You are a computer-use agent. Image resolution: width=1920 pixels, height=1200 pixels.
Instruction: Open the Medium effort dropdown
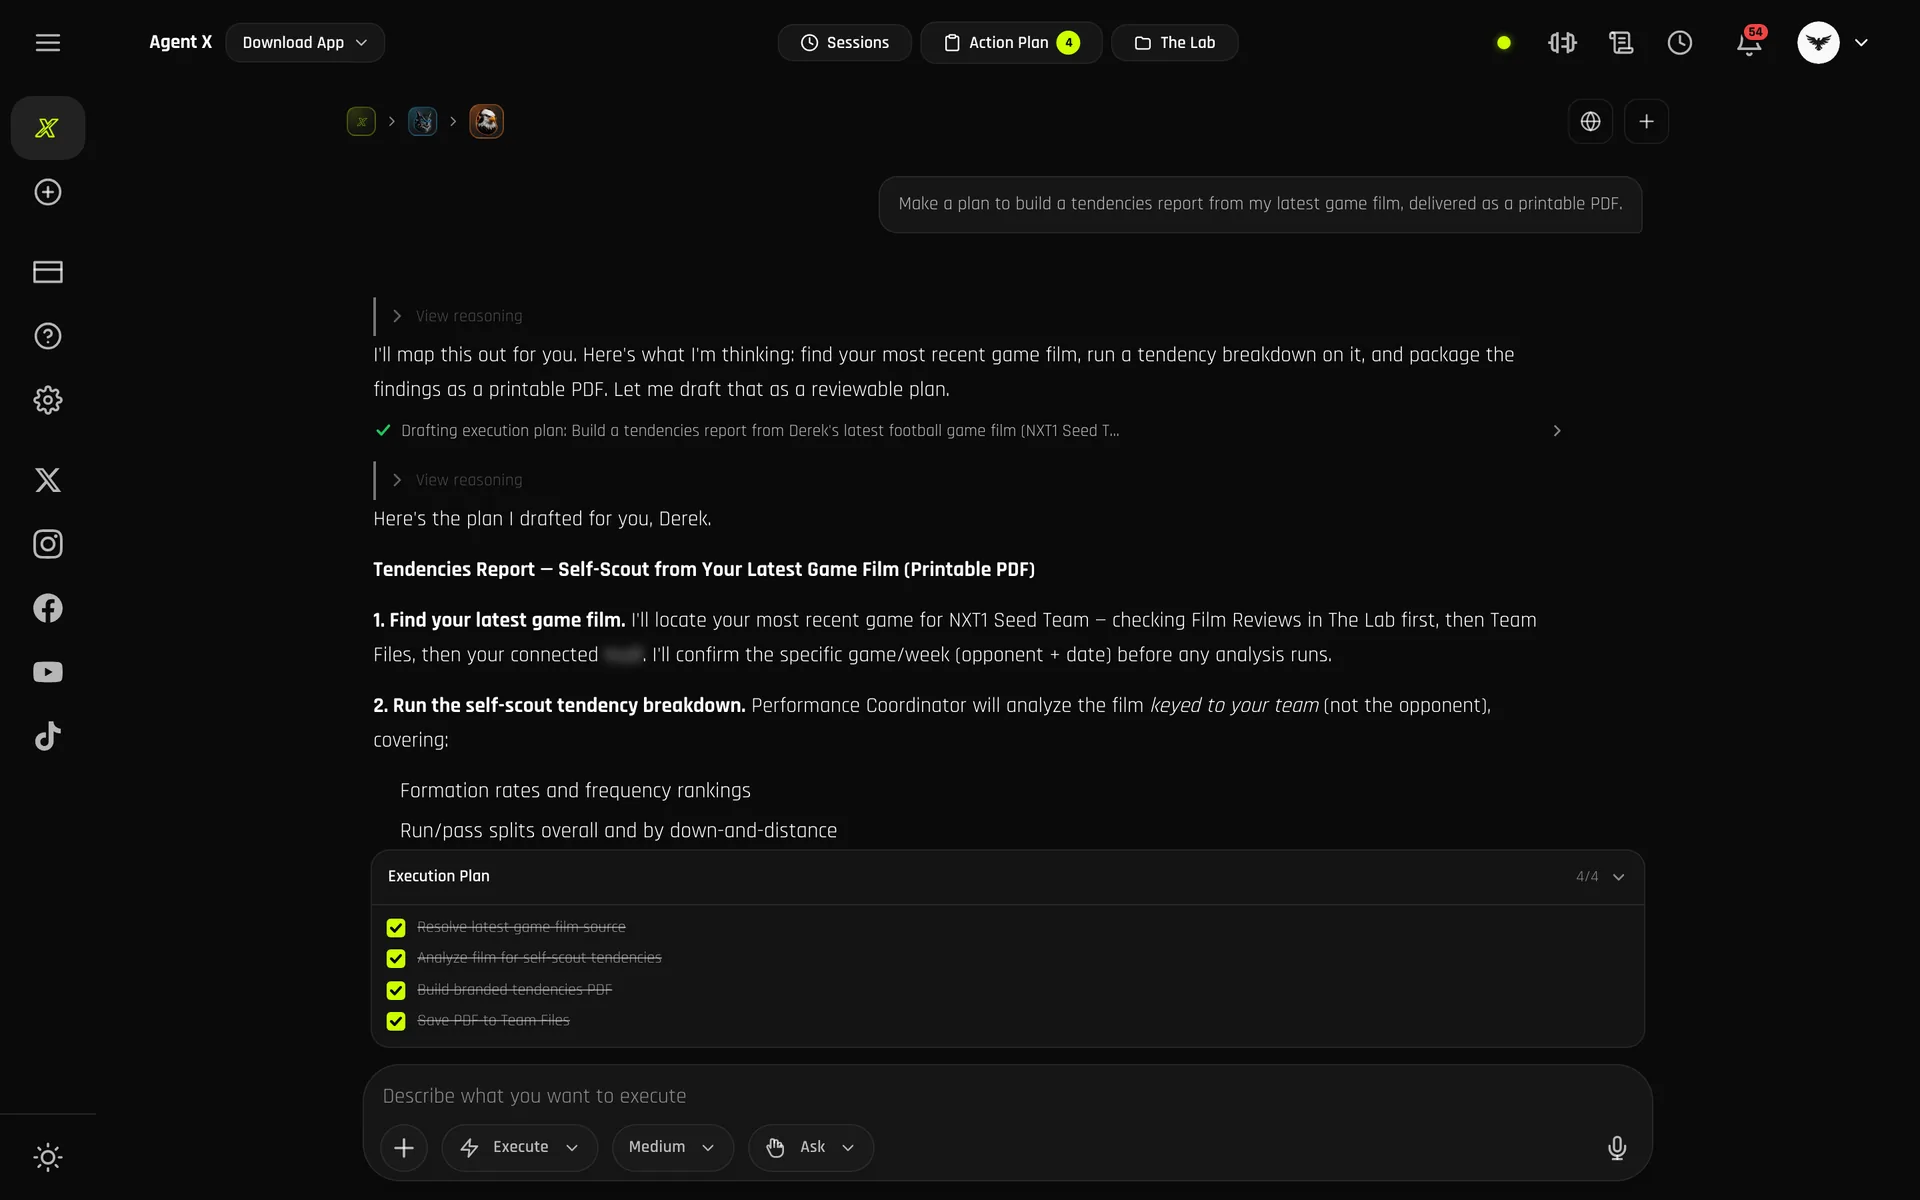click(x=672, y=1147)
